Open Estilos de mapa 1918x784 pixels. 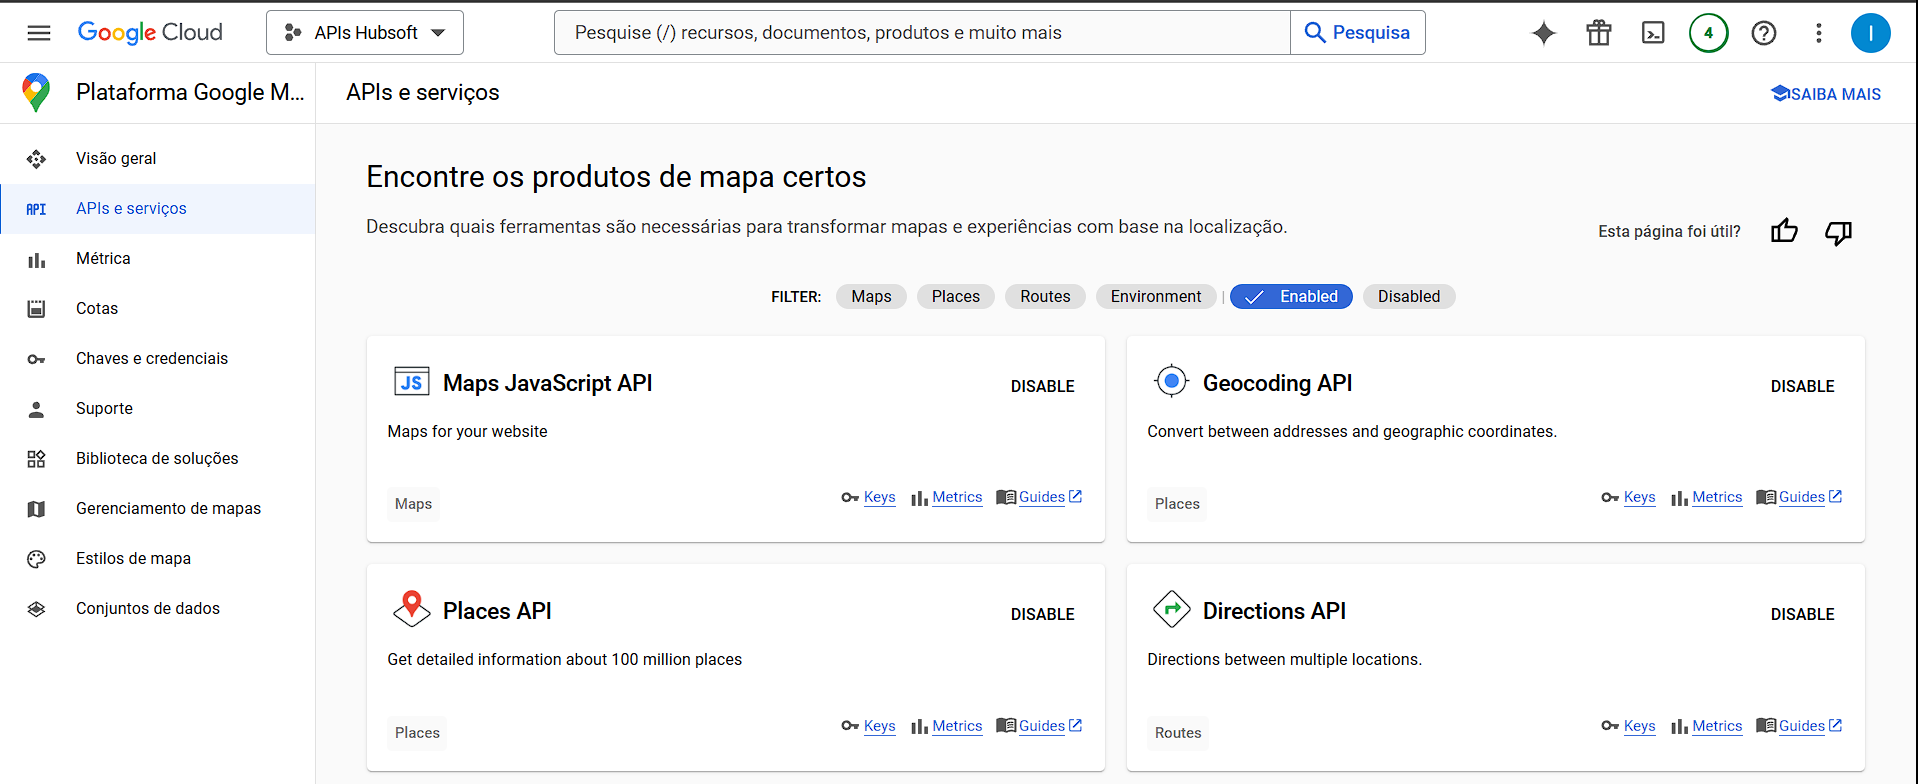(158, 558)
